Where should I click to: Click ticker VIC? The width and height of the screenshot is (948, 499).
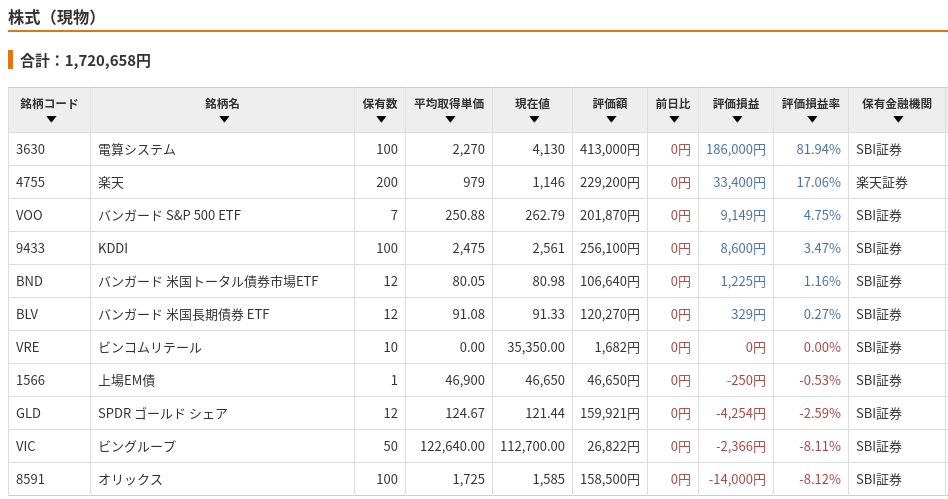pyautogui.click(x=25, y=446)
